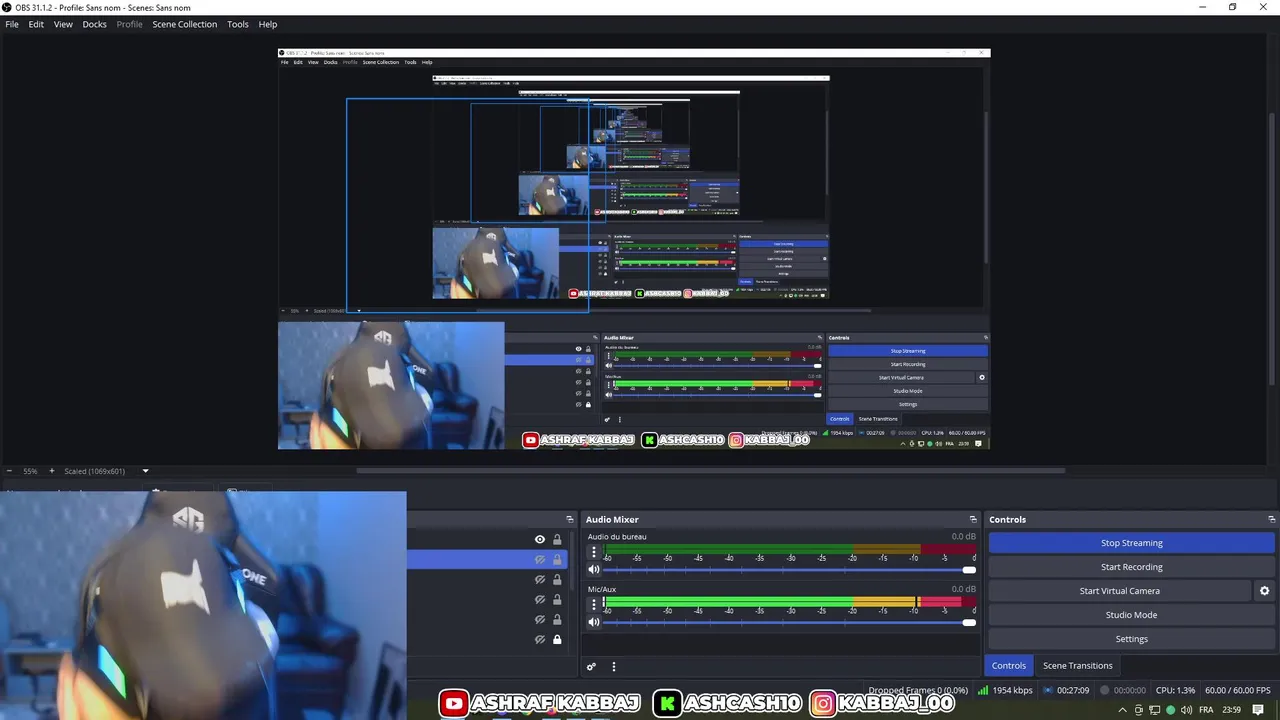Click the streaming timer 00:27:09

pos(1065,690)
